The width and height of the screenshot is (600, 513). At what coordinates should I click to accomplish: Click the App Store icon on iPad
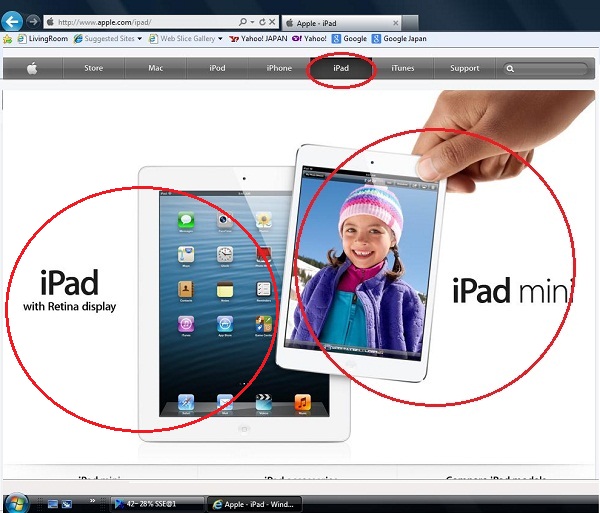(225, 324)
